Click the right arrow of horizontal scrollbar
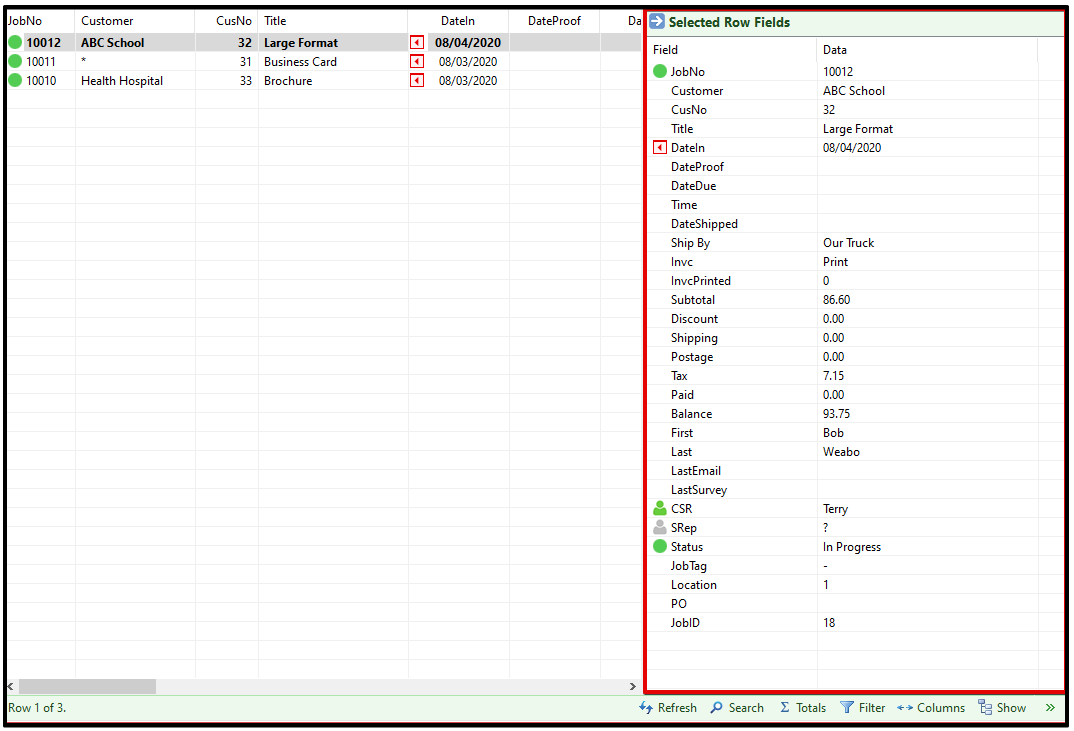The image size is (1074, 731). click(x=632, y=686)
